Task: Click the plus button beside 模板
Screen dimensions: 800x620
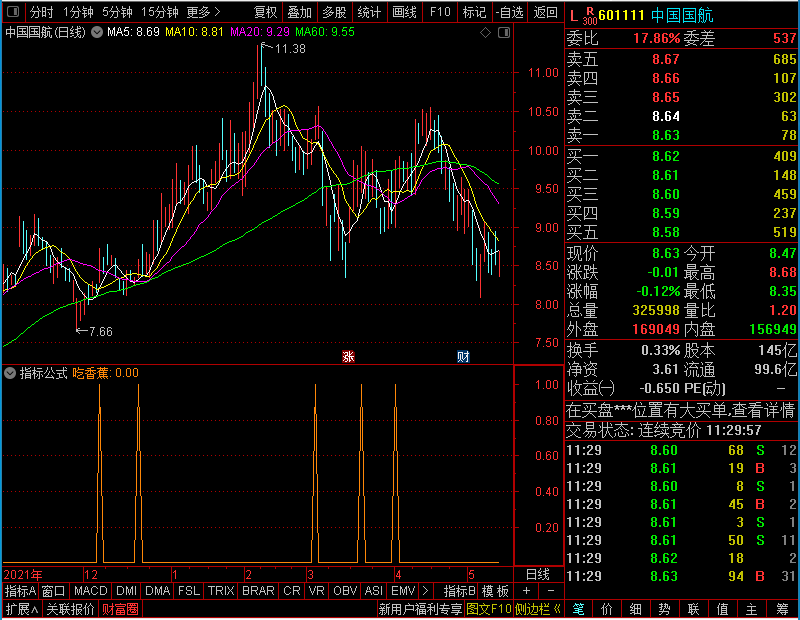Action: (x=527, y=591)
